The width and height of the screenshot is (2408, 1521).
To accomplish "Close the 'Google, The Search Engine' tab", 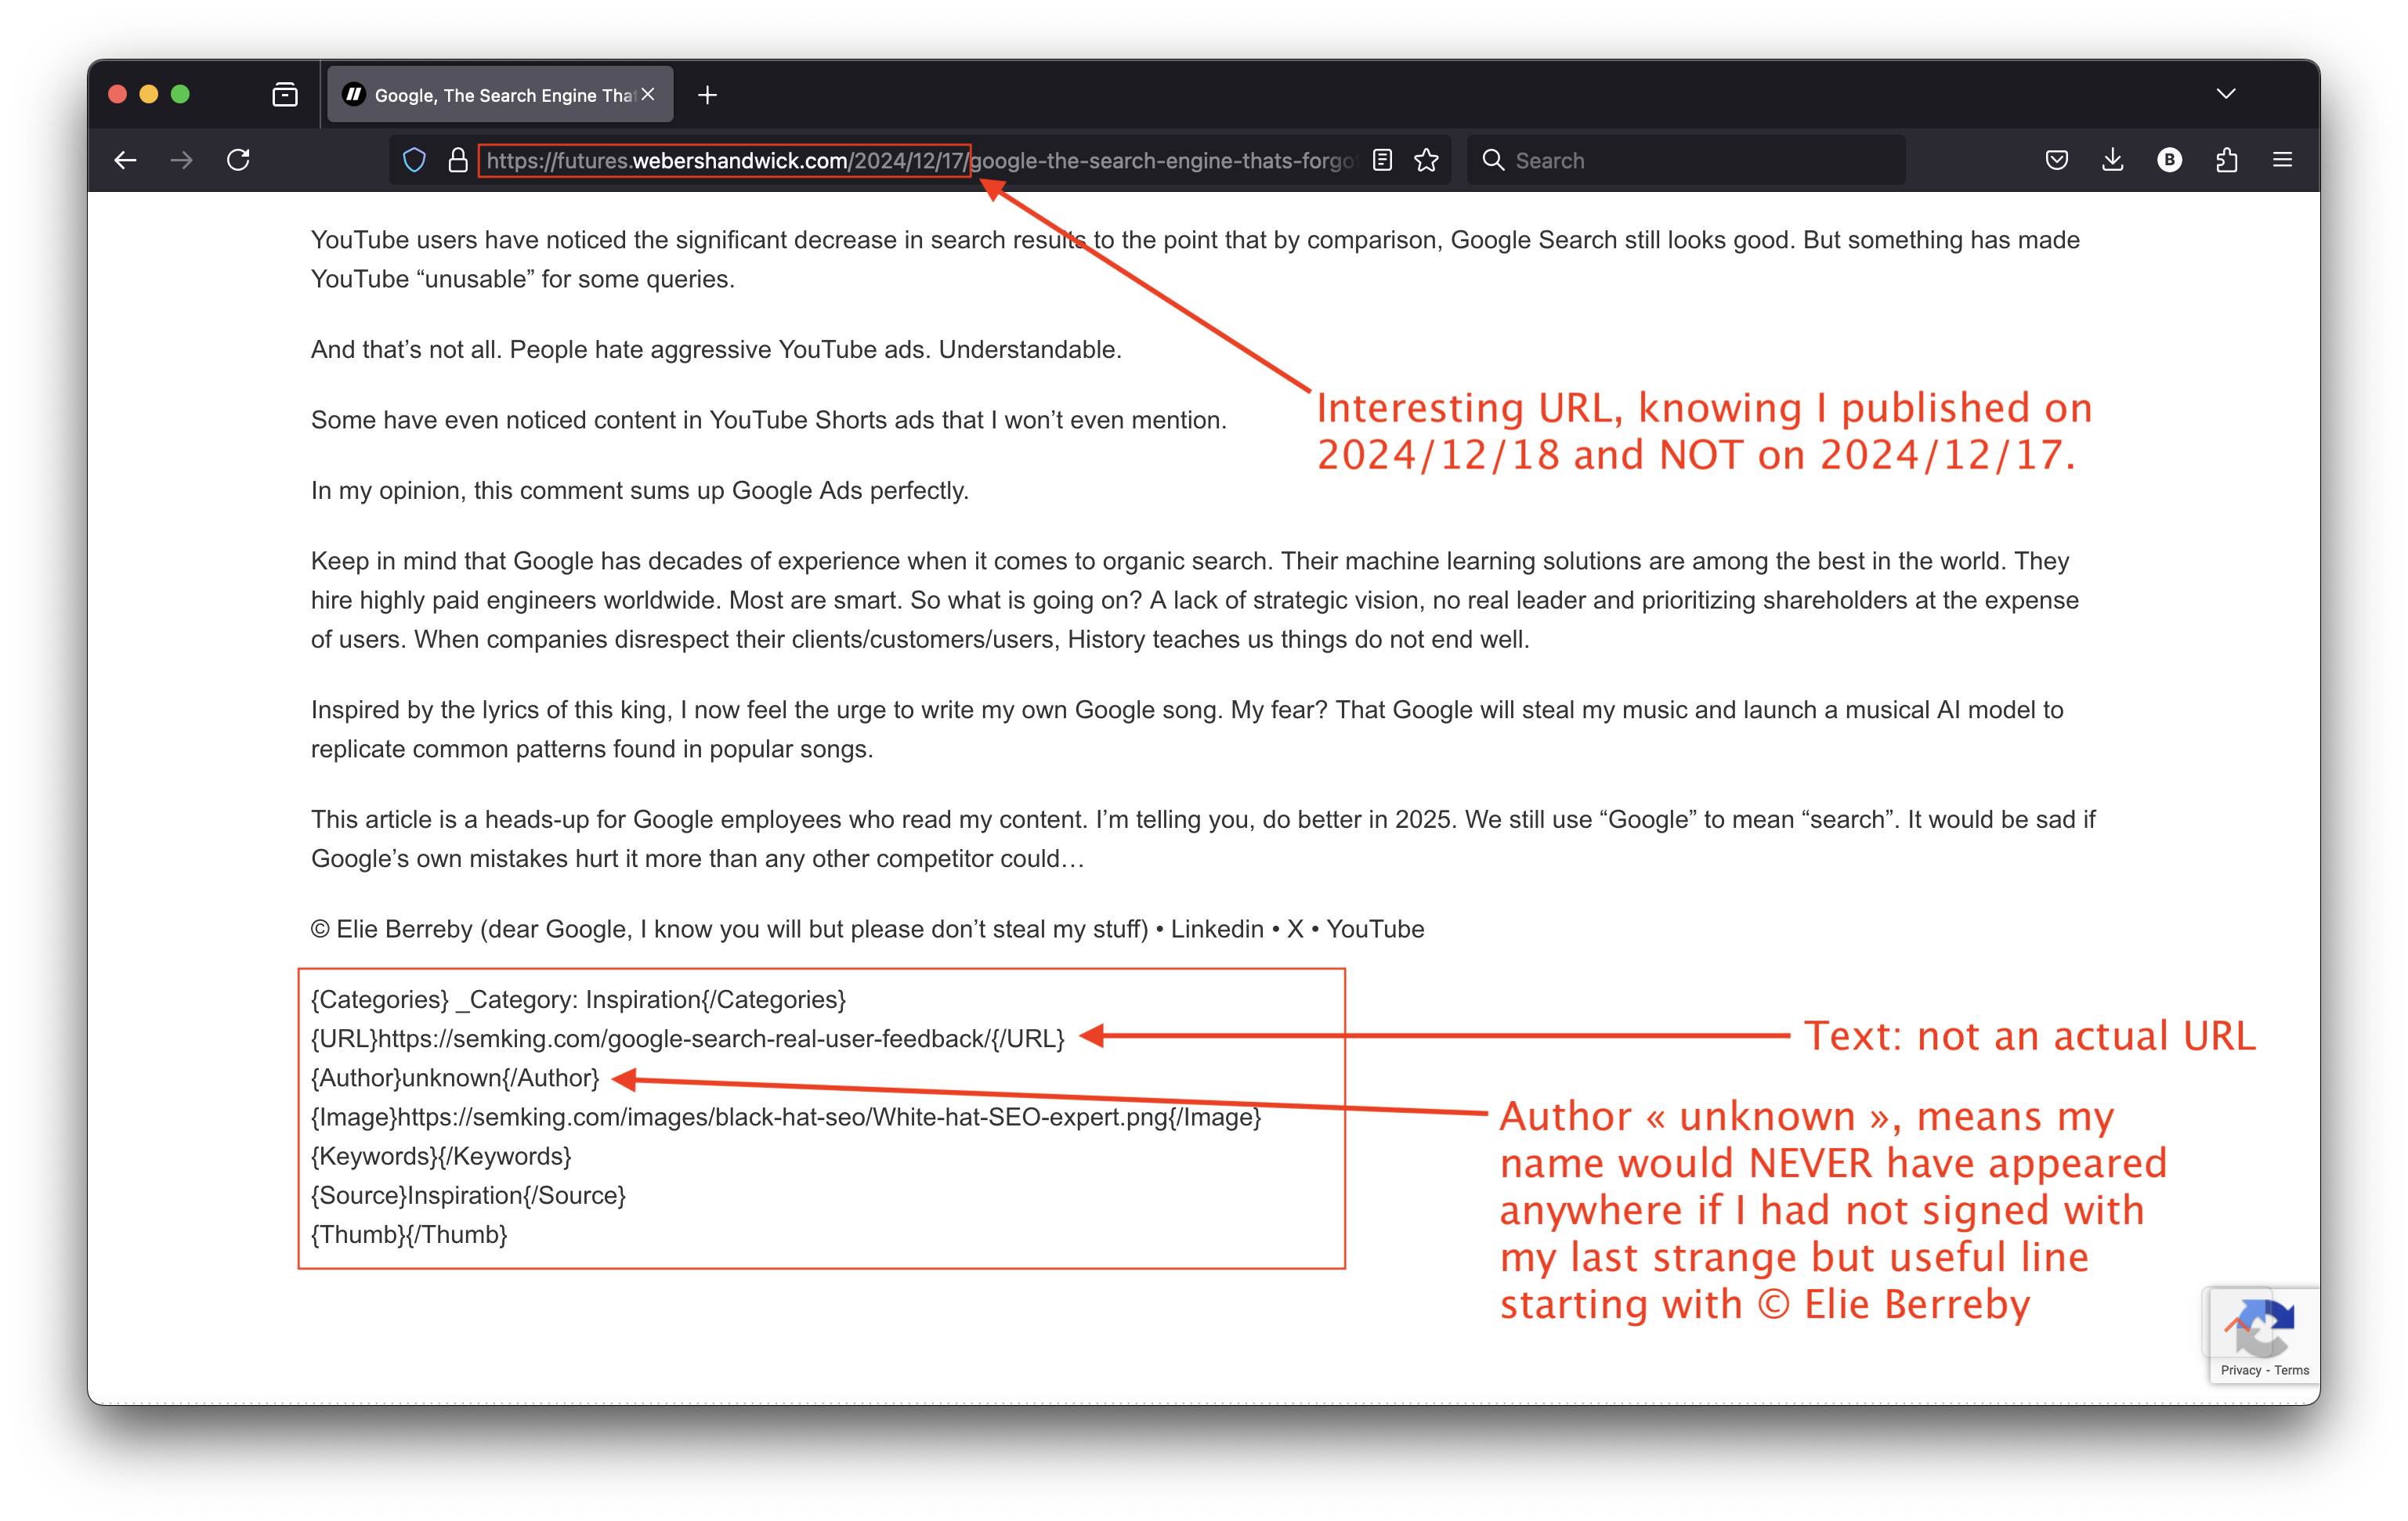I will pos(648,94).
